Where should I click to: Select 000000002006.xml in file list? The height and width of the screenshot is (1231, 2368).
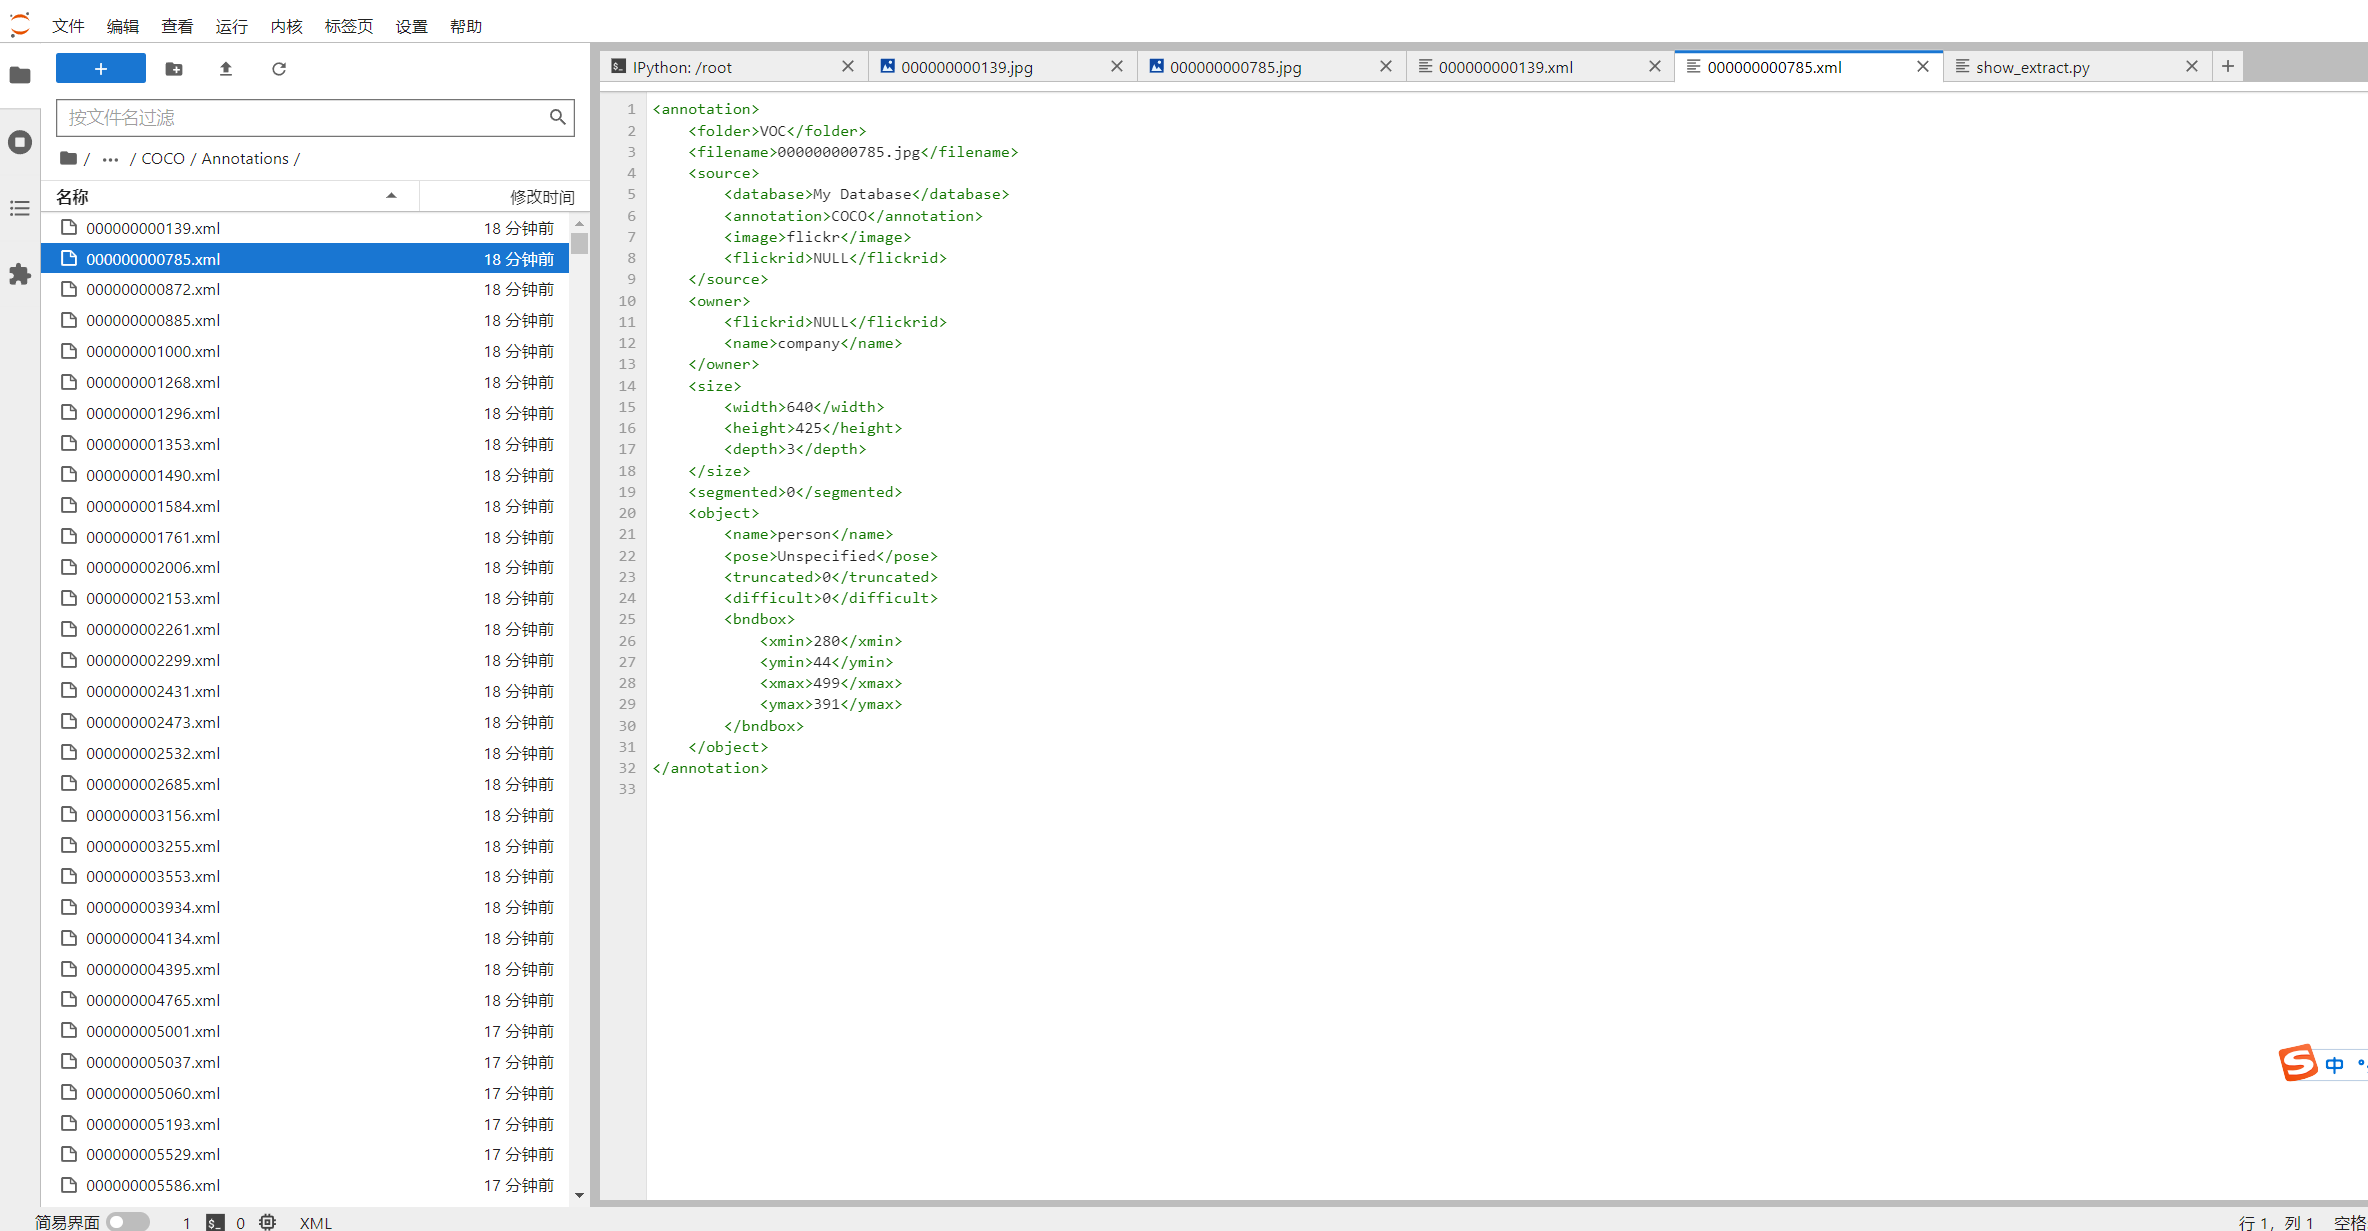pyautogui.click(x=153, y=567)
